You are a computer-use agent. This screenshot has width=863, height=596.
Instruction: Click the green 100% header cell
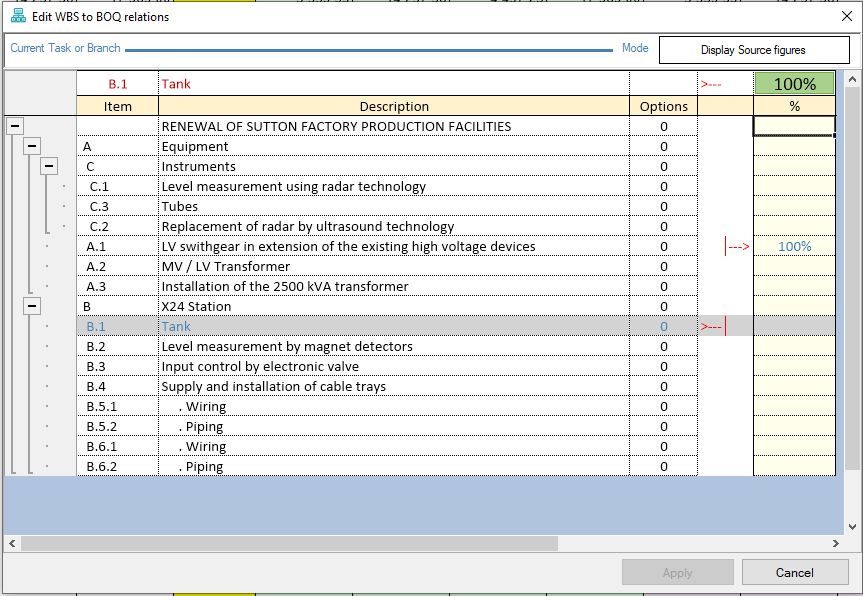794,85
